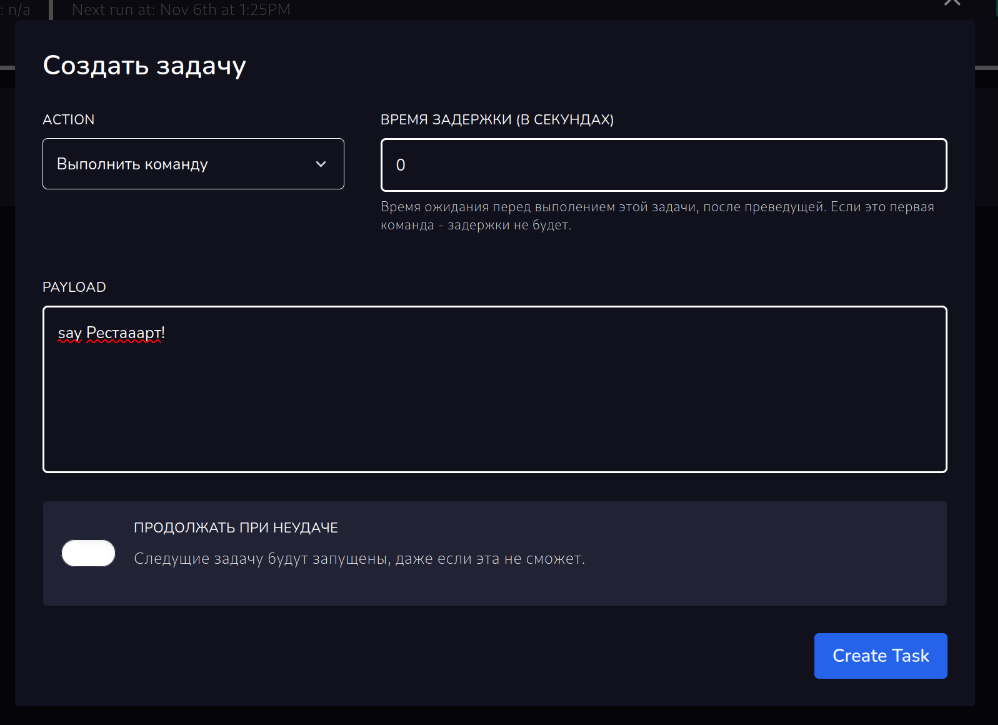Viewport: 998px width, 725px height.
Task: Click the ВРЕМЯ ЗАДЕРЖКИ (В СЕКУНДАХ) label
Action: 497,119
